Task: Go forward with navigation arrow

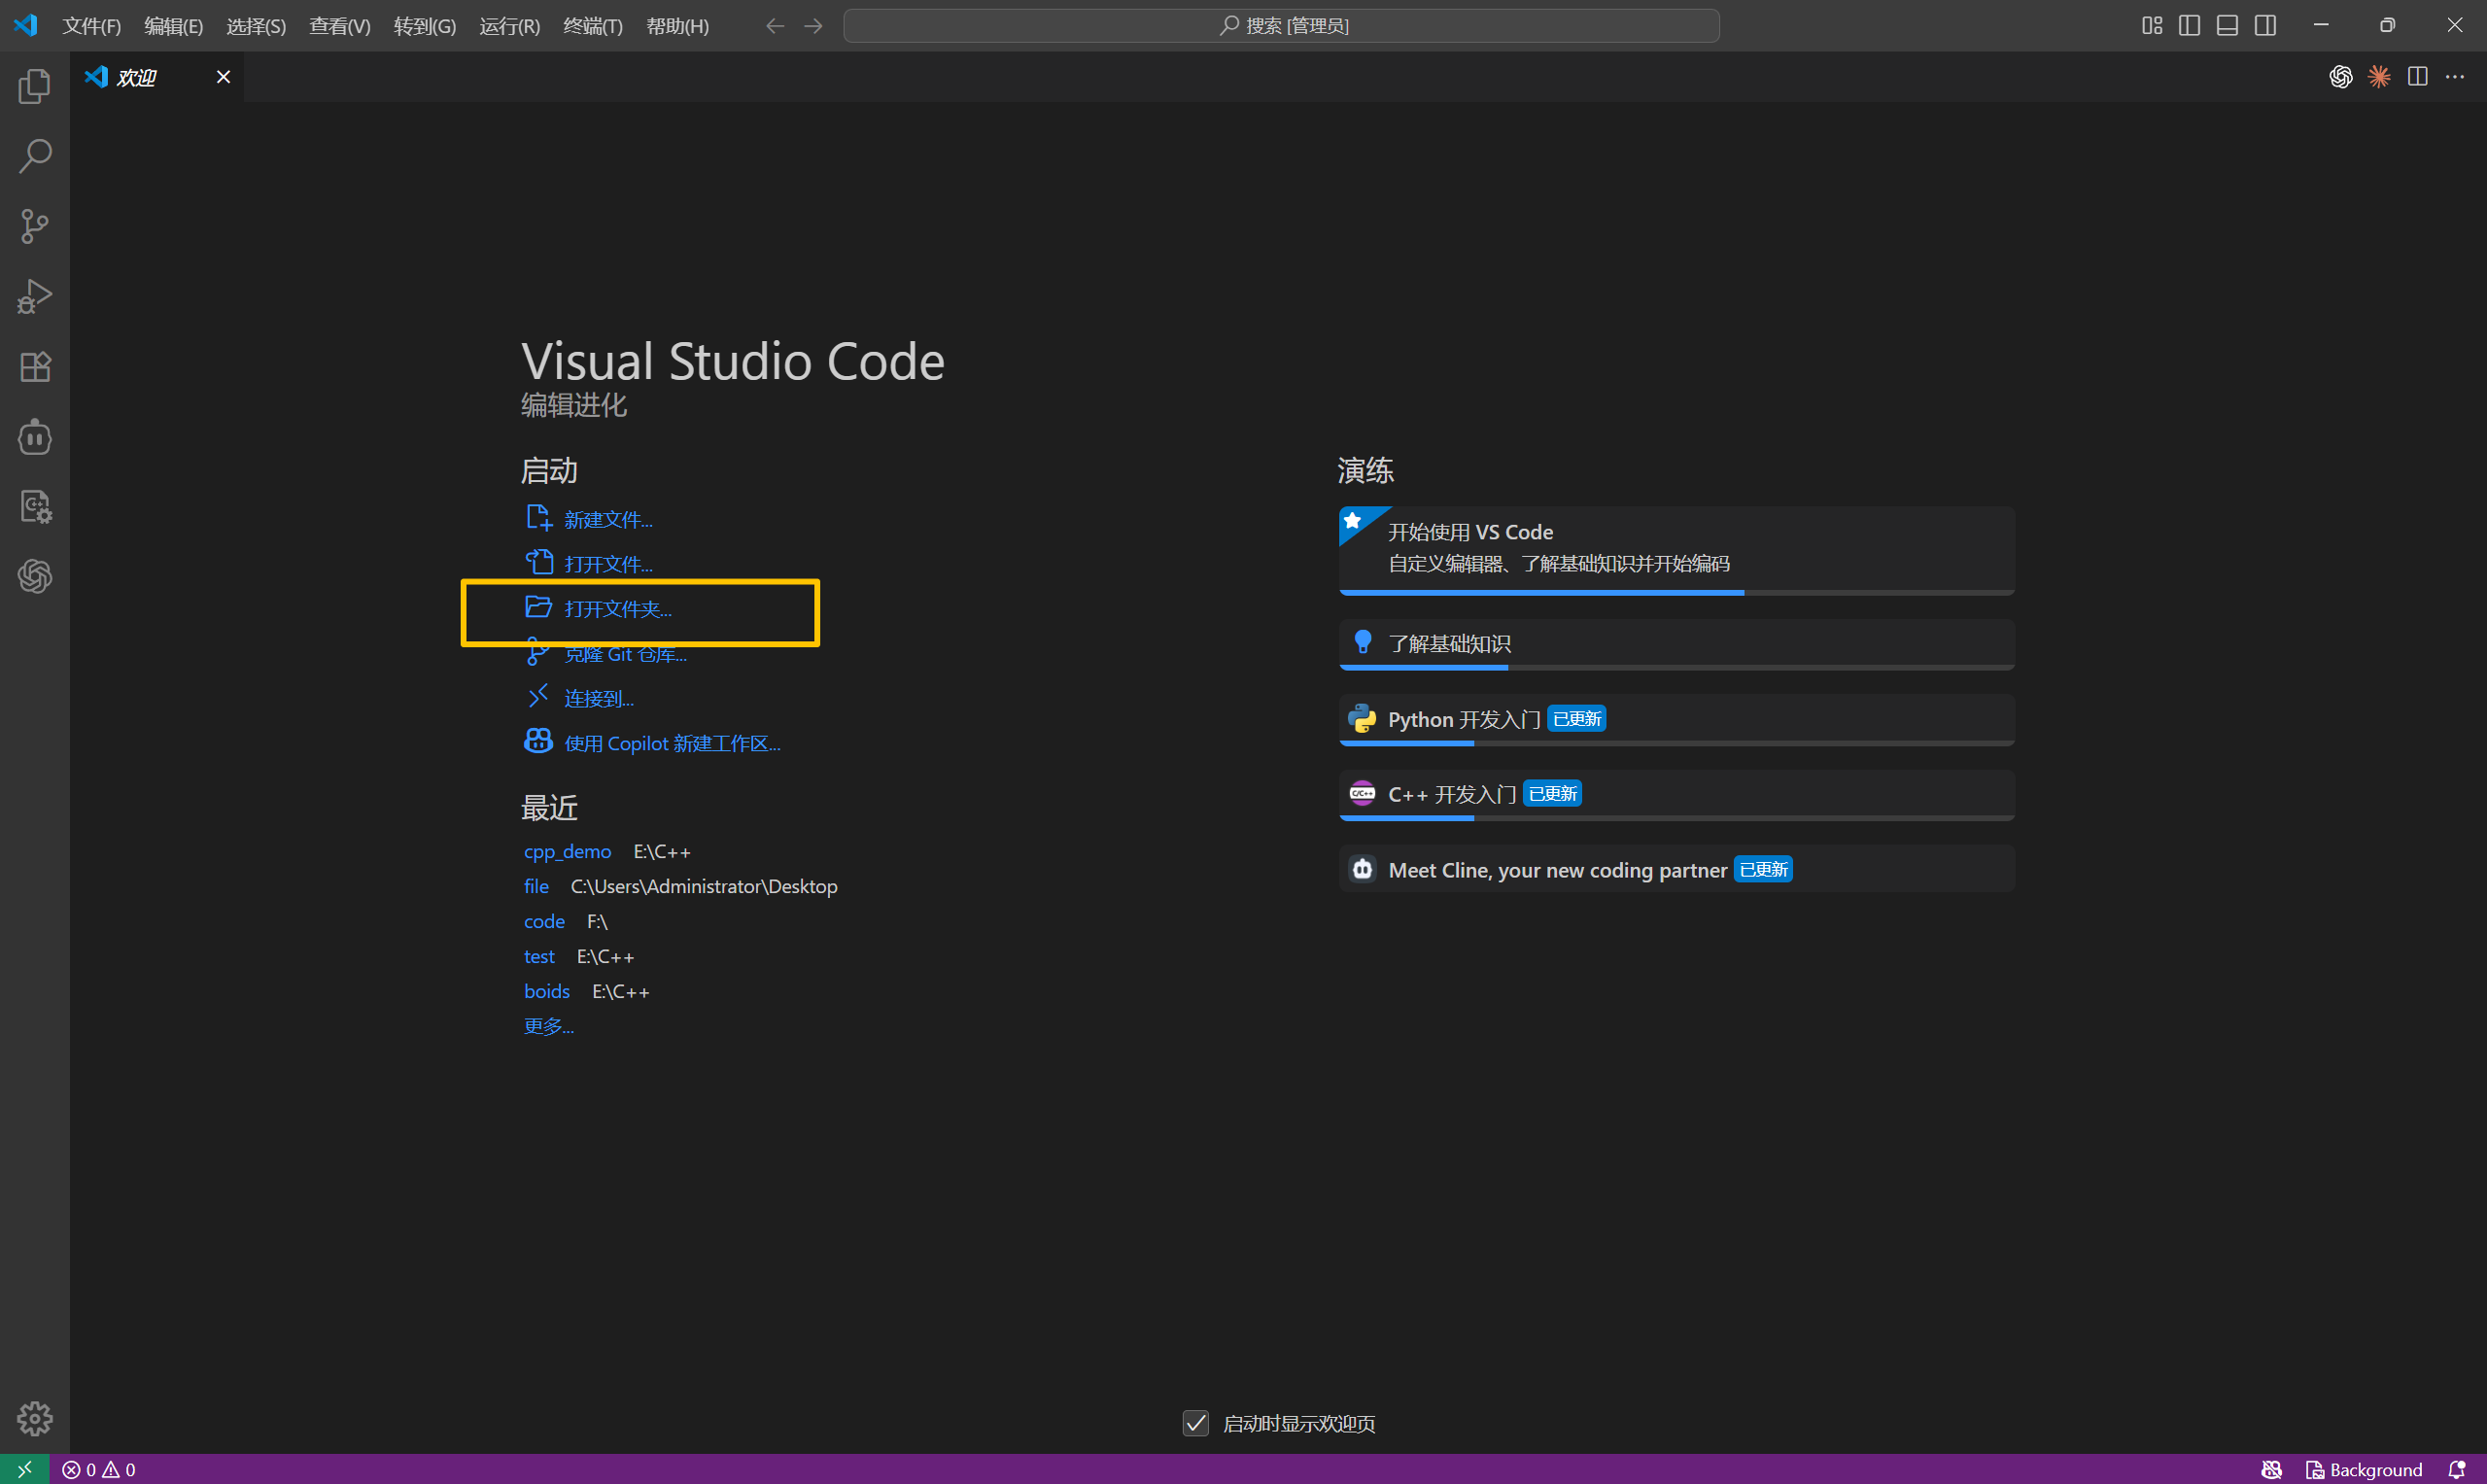Action: pos(813,25)
